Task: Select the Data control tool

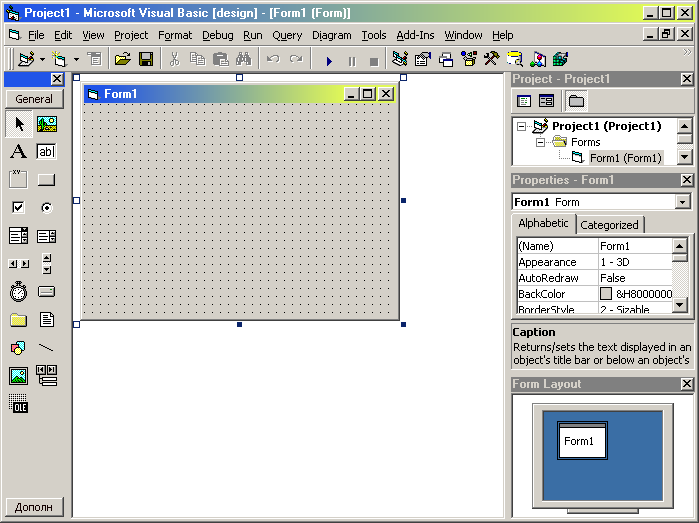Action: point(47,376)
